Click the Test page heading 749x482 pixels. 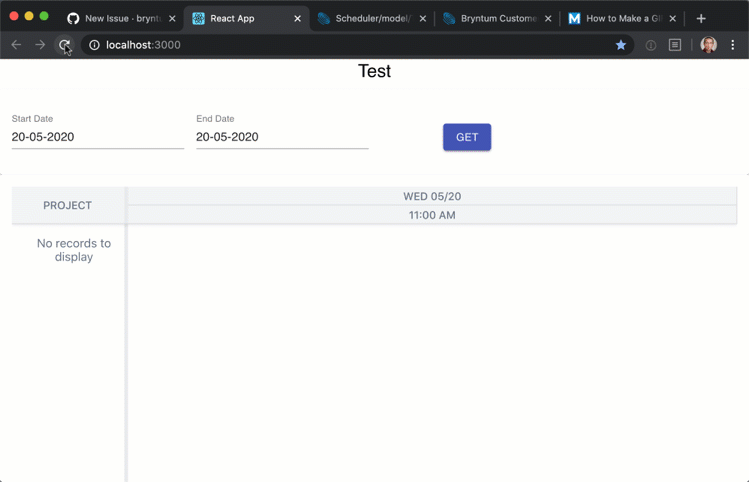pyautogui.click(x=374, y=71)
